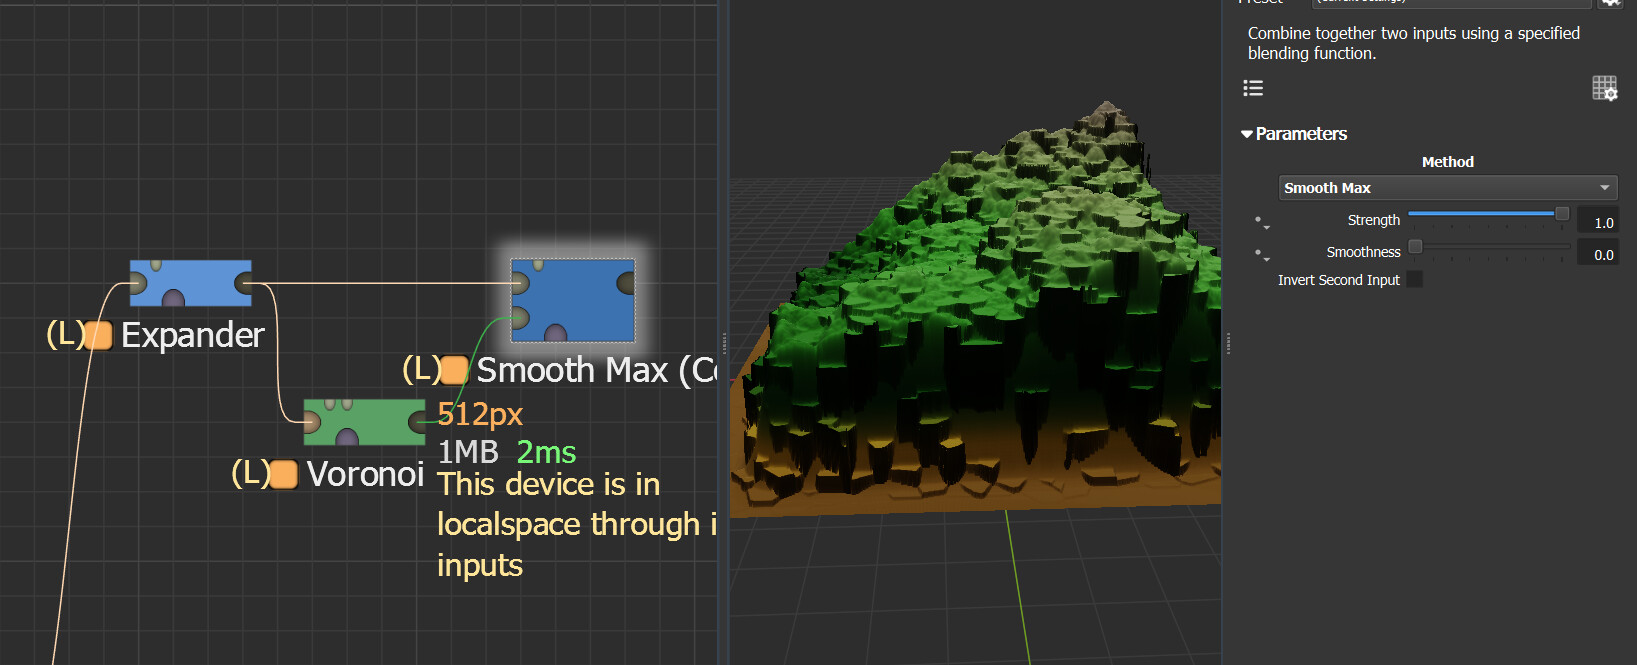Open the grid settings icon in properties panel
This screenshot has height=665, width=1637.
point(1604,88)
